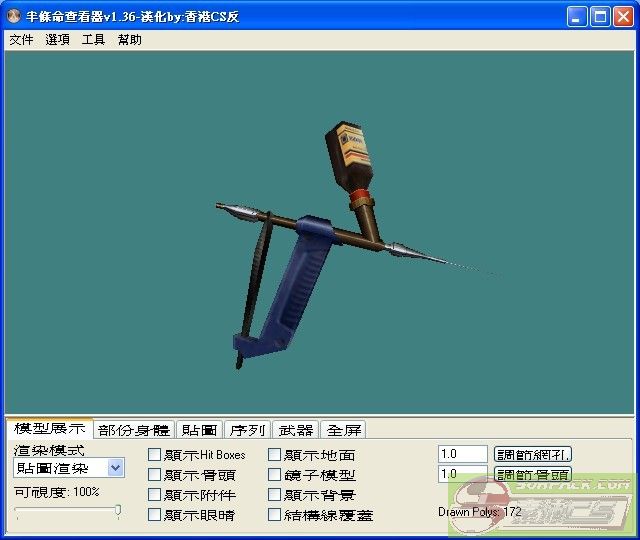This screenshot has width=640, height=540.
Task: Click the Drawn Polys: 172 text
Action: pos(480,512)
